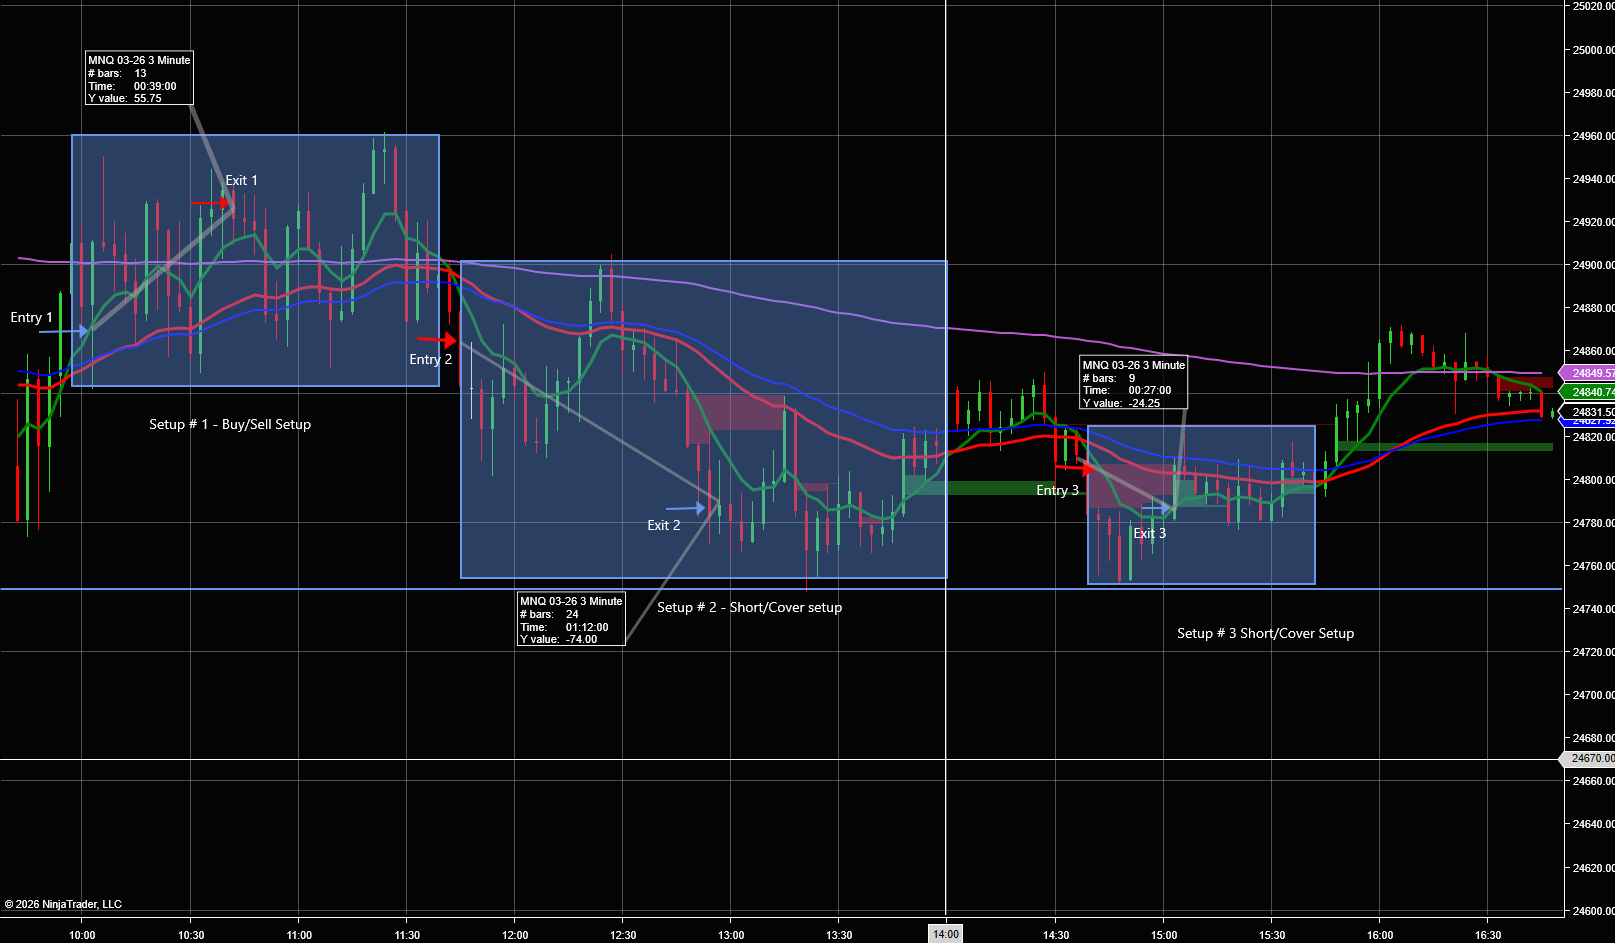Click the 11:00 time axis label
The width and height of the screenshot is (1615, 943).
click(x=299, y=935)
